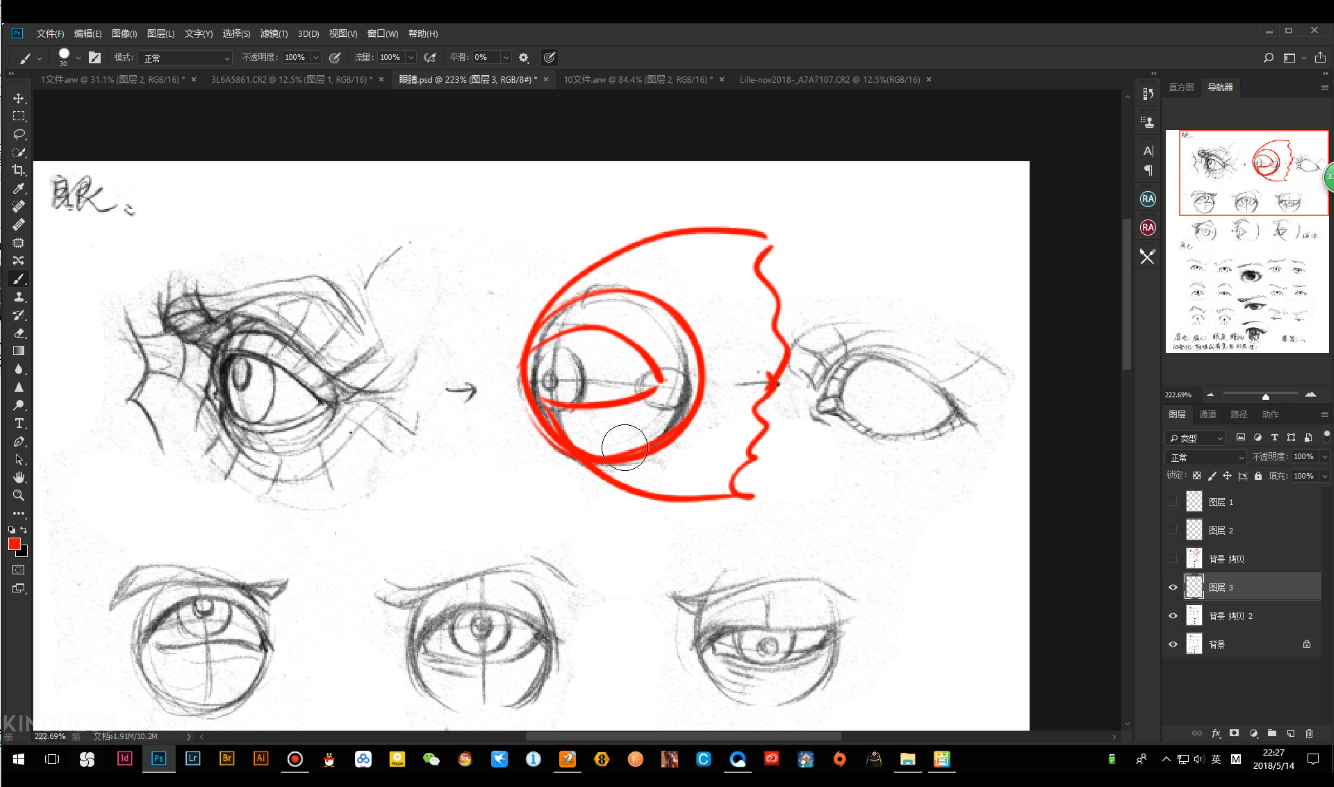Select the Eyedropper tool
The height and width of the screenshot is (787, 1334).
pyautogui.click(x=18, y=188)
